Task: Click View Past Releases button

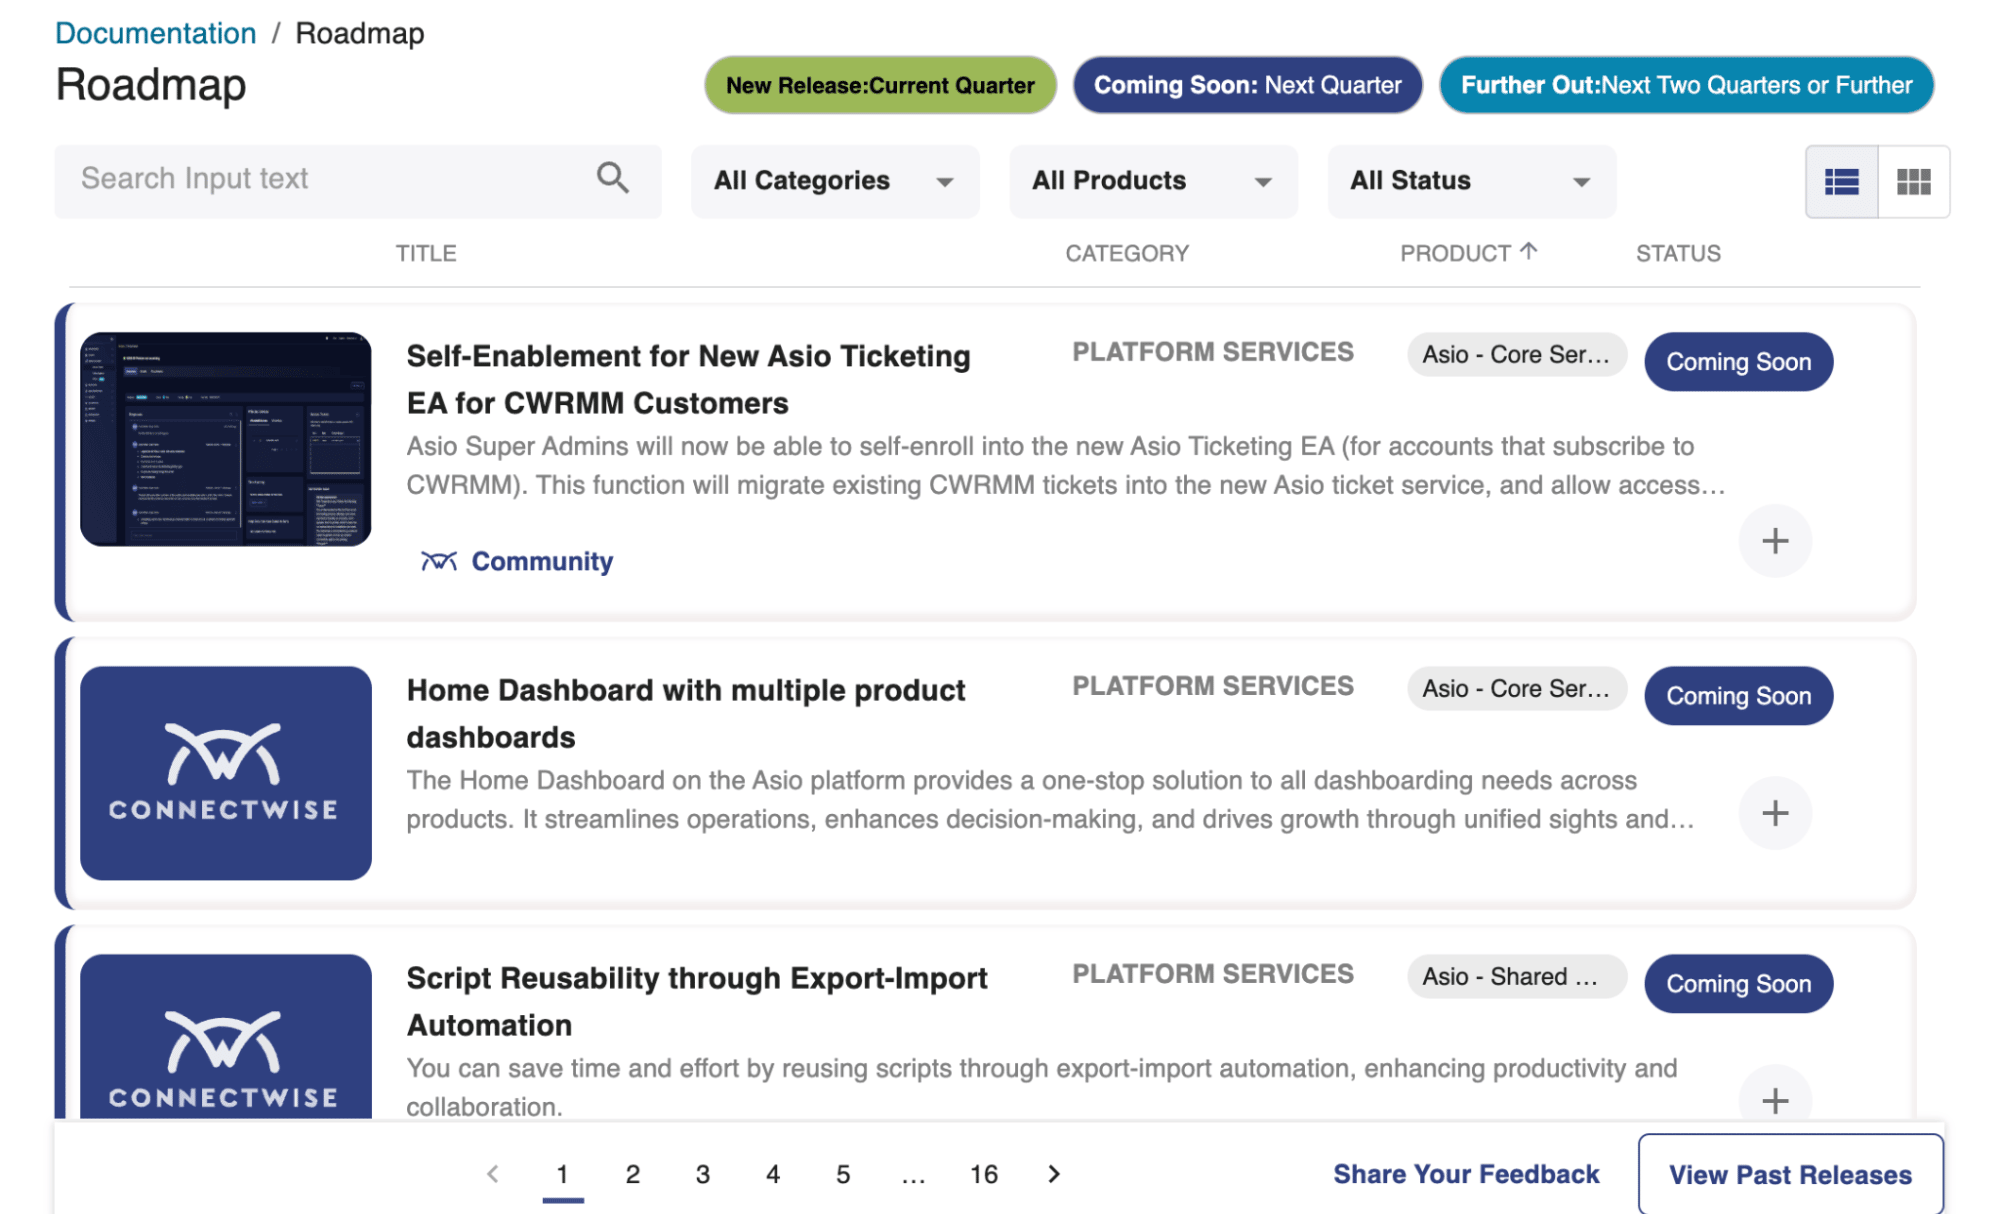Action: (x=1790, y=1175)
